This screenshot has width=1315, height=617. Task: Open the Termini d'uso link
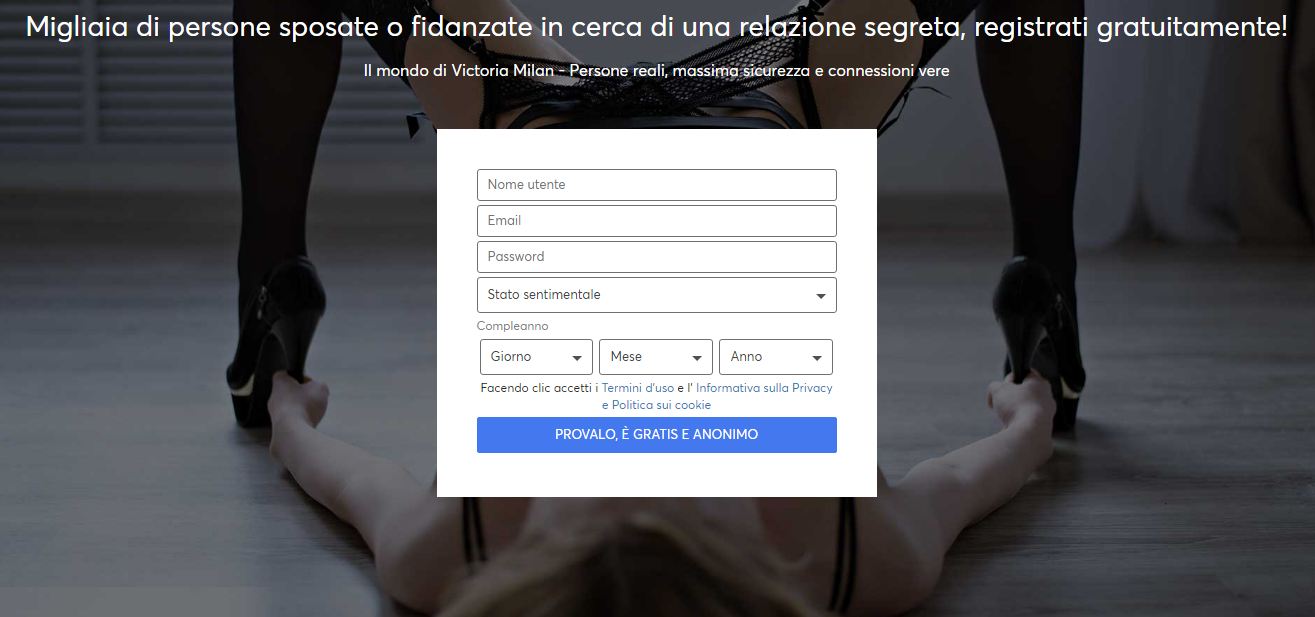[638, 388]
